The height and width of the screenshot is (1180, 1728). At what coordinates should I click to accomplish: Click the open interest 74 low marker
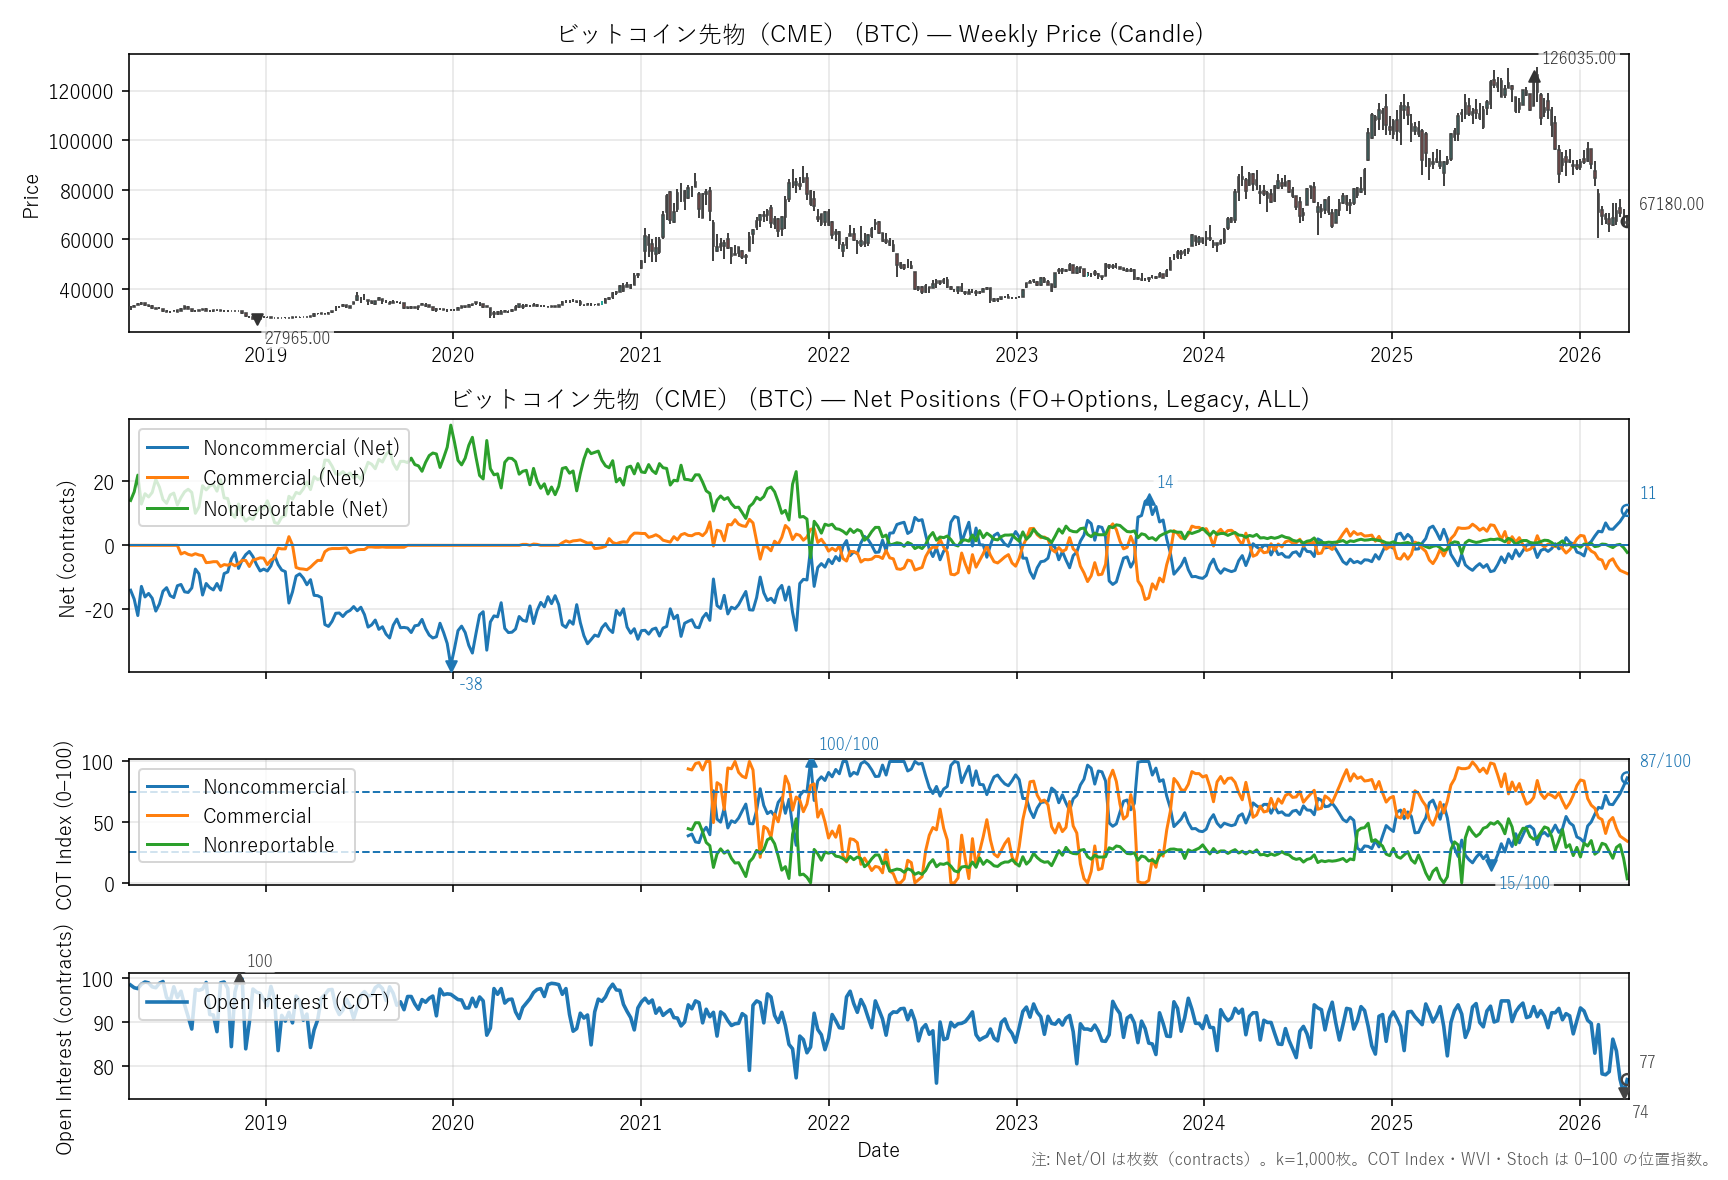1624,1093
